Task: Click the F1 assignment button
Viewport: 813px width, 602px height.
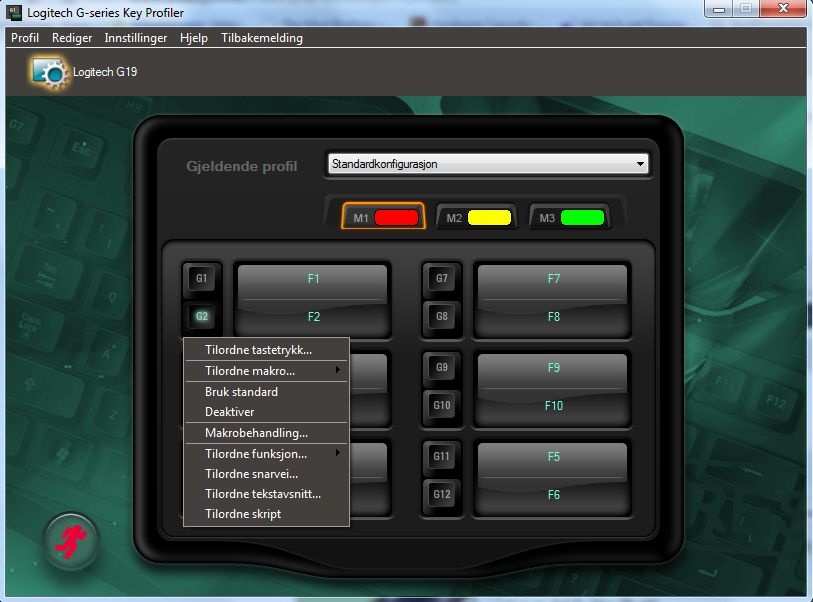Action: point(313,281)
